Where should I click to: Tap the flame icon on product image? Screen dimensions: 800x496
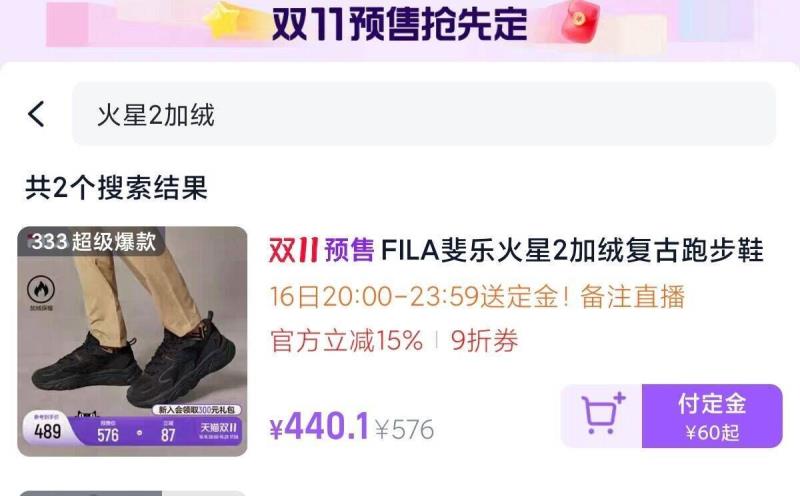(41, 289)
